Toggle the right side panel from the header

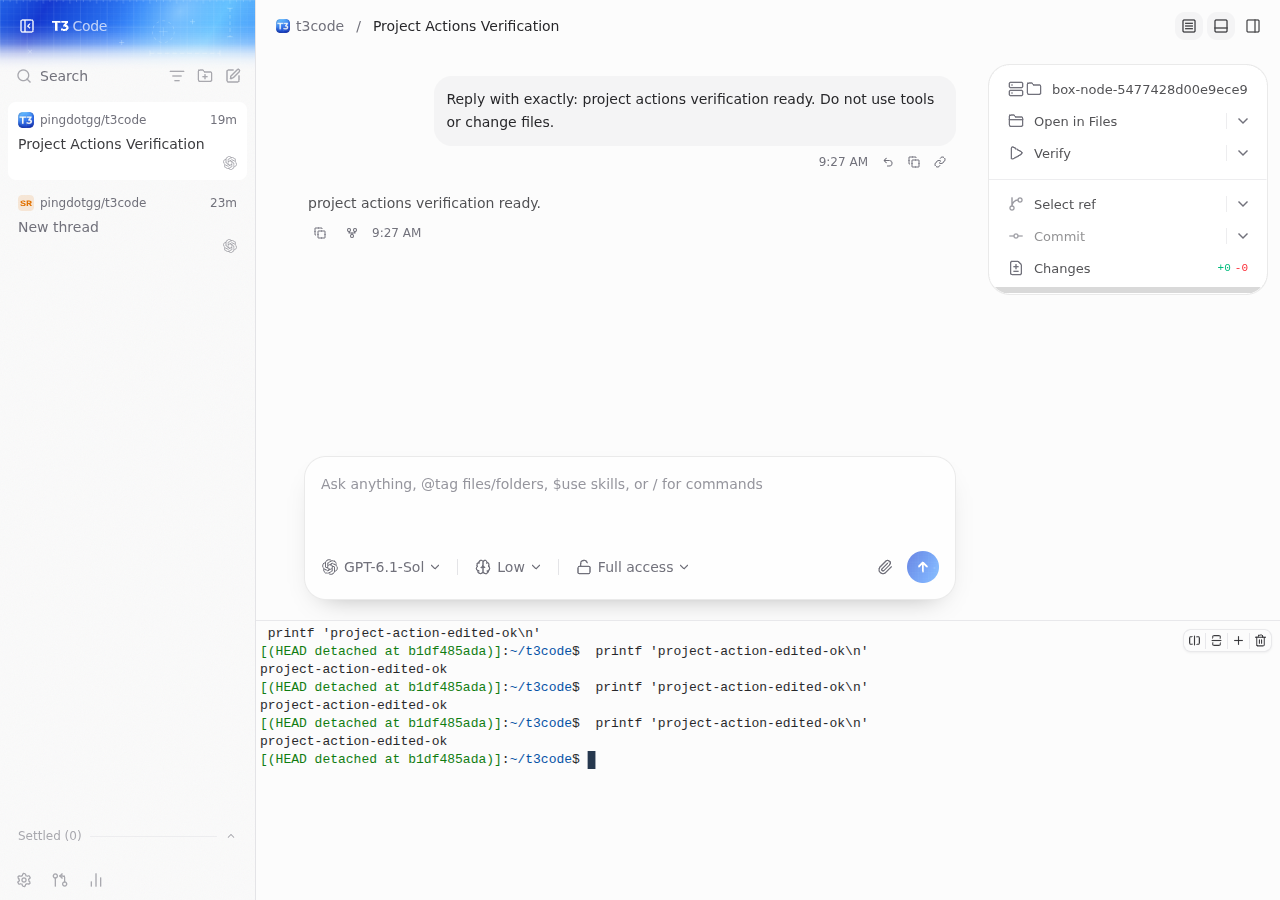pos(1253,26)
